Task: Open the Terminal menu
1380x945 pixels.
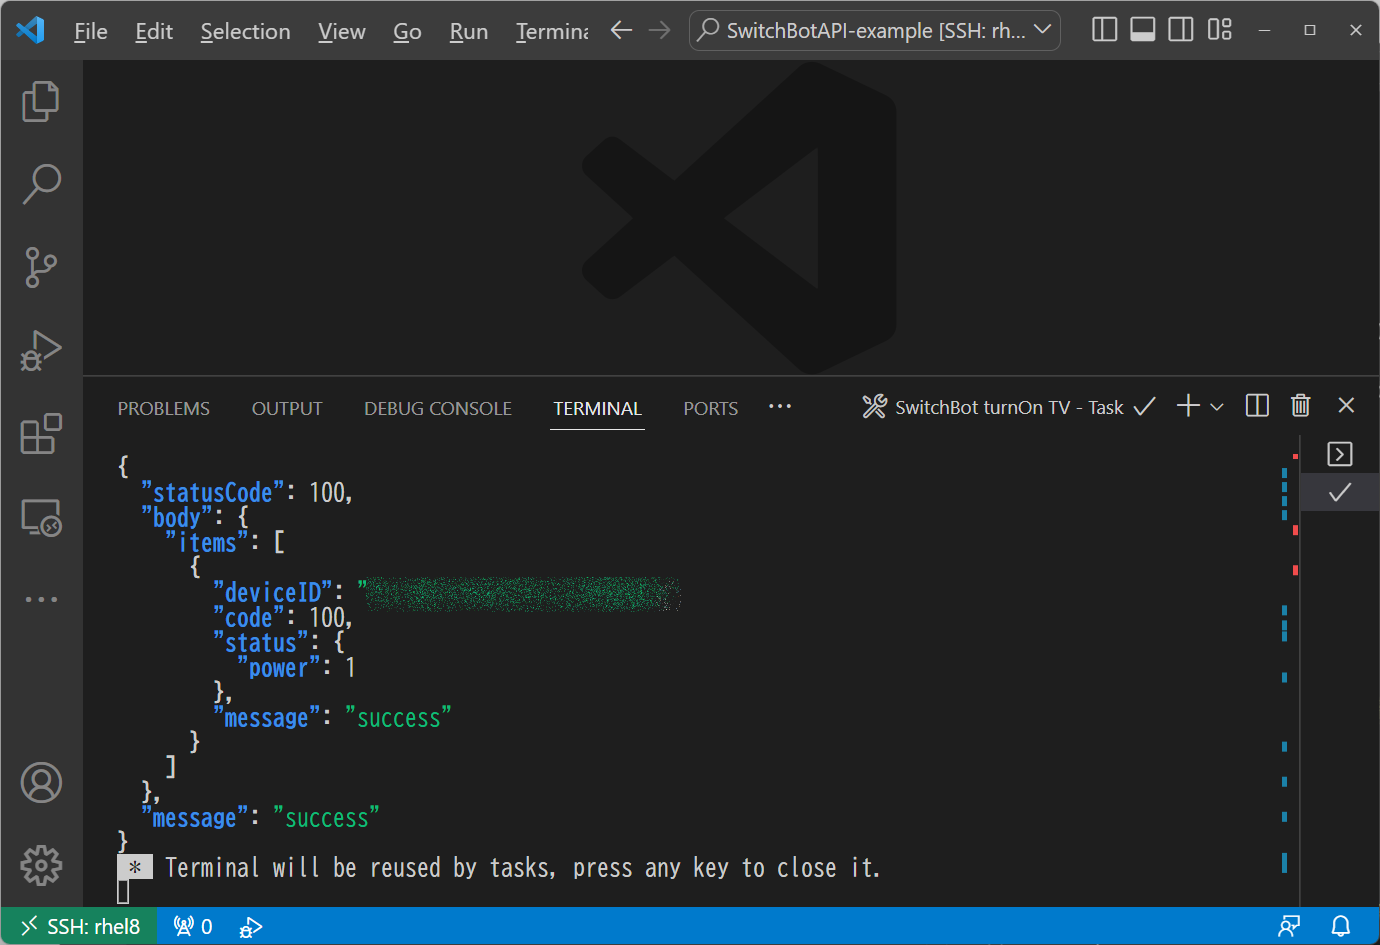Action: tap(551, 31)
